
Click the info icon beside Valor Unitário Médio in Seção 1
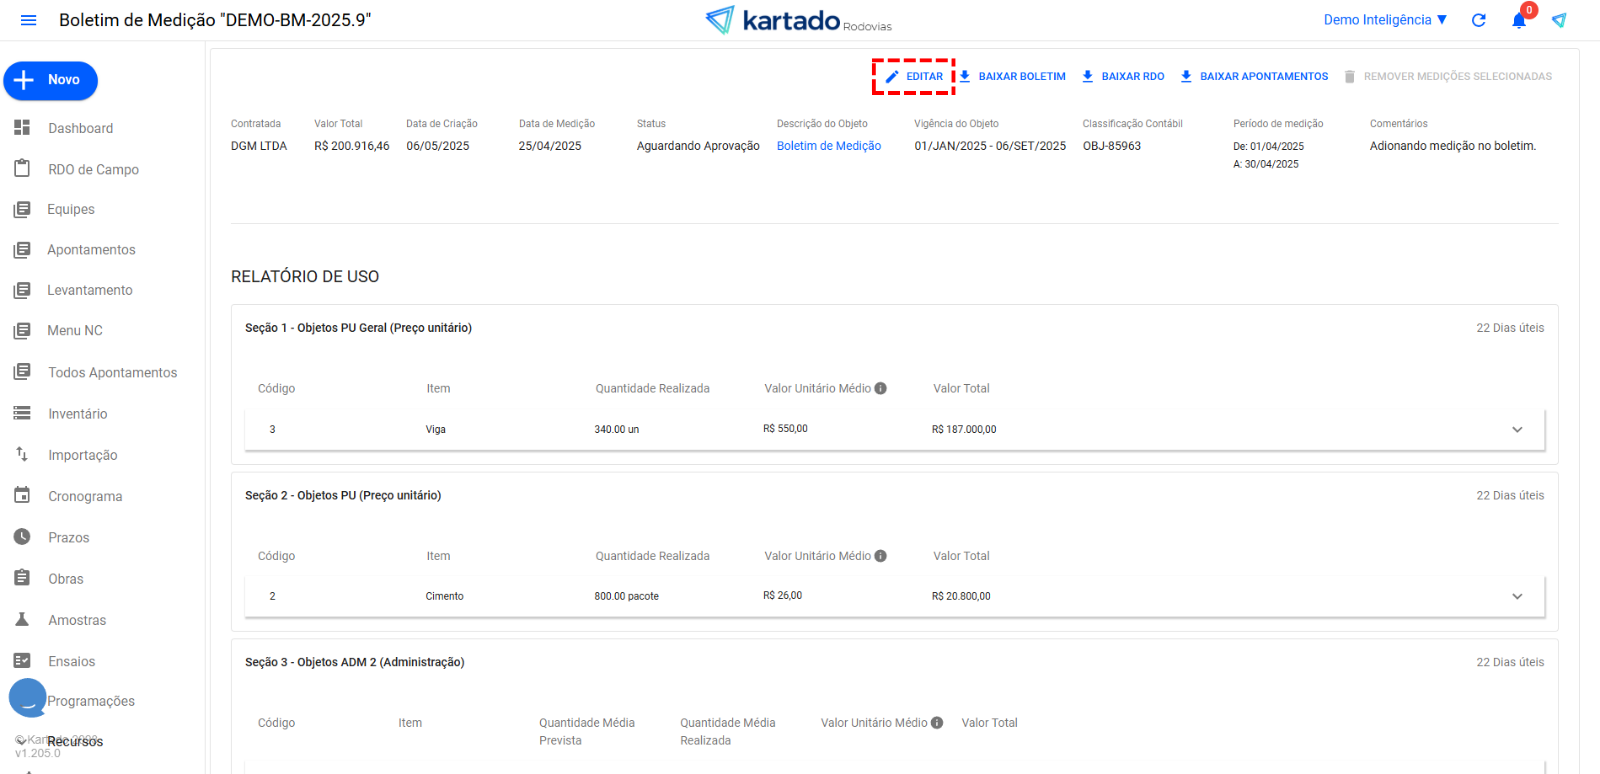pyautogui.click(x=881, y=389)
